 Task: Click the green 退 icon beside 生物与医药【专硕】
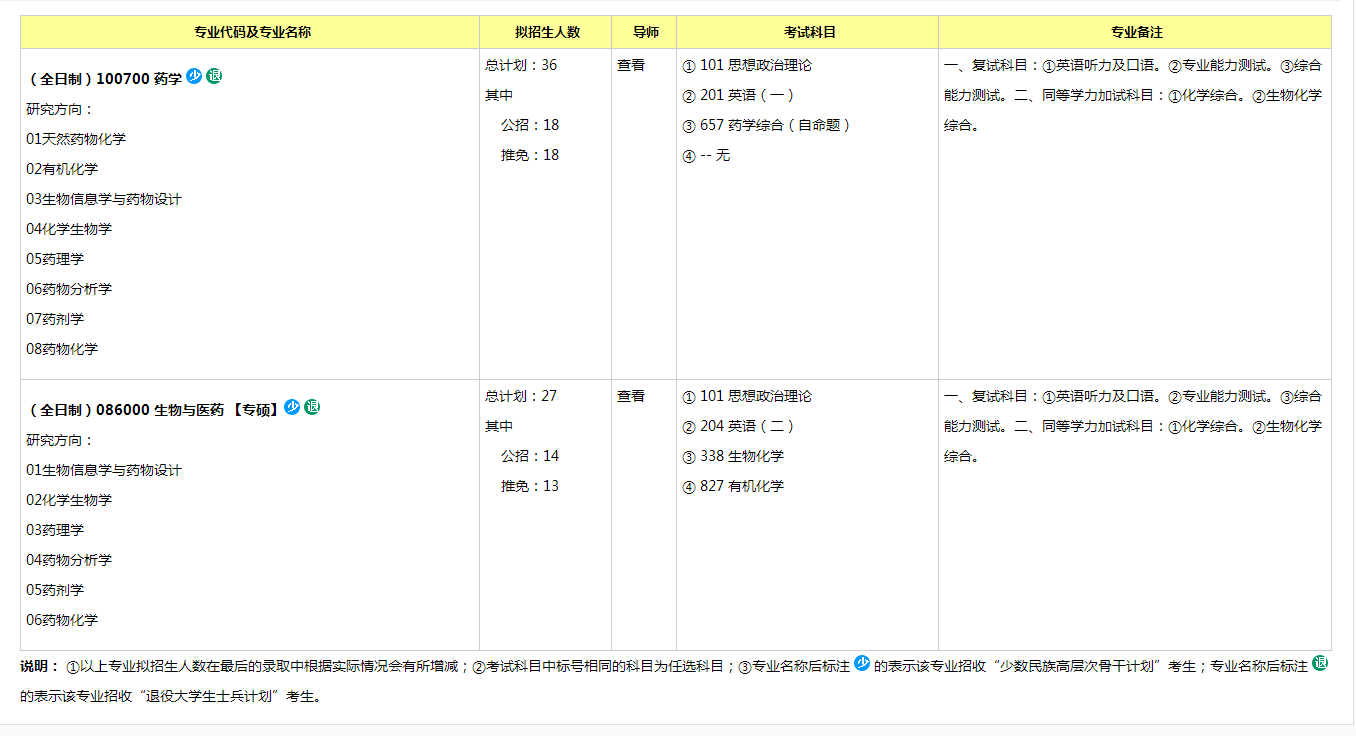312,407
